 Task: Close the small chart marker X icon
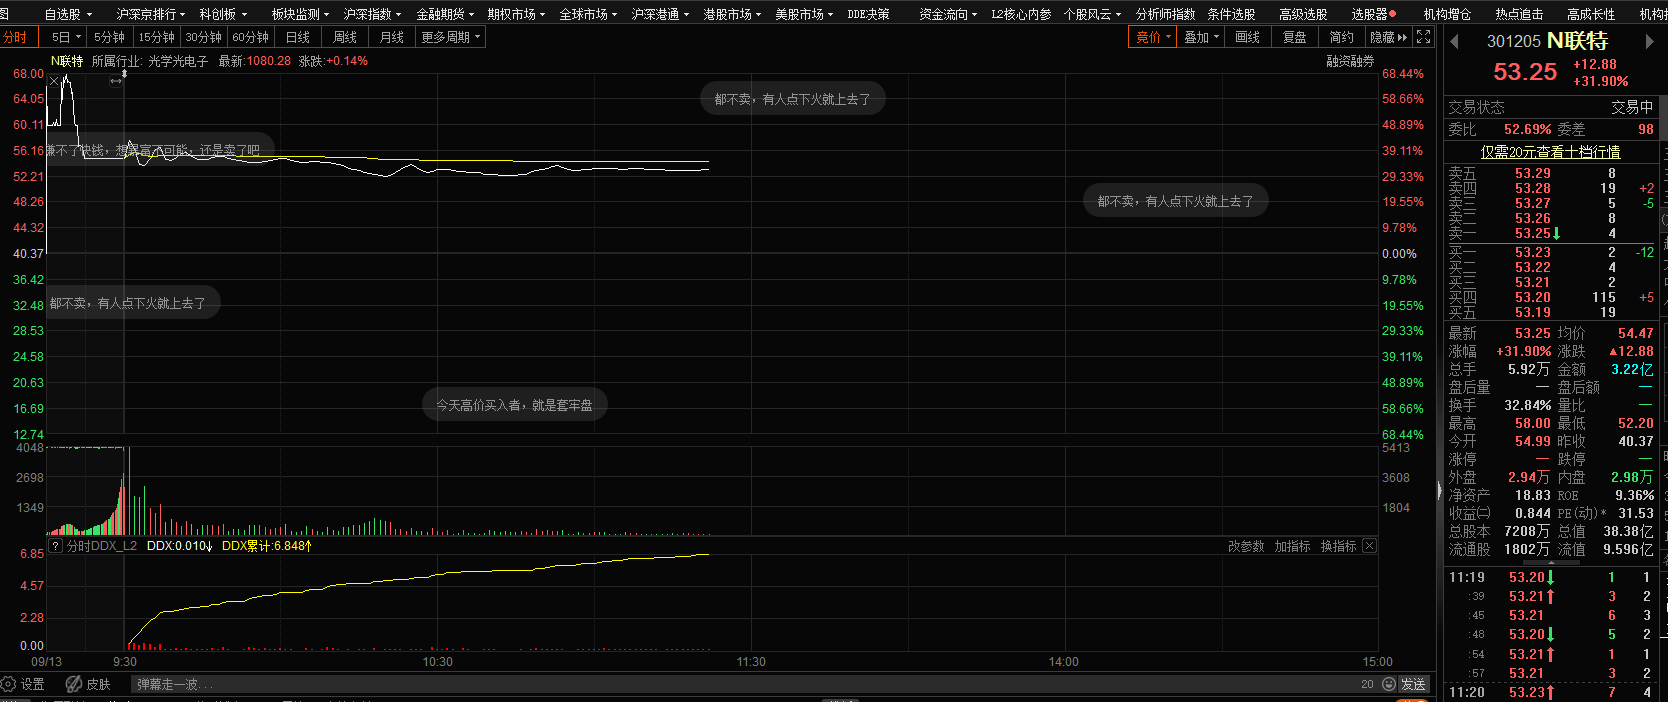[x=54, y=82]
